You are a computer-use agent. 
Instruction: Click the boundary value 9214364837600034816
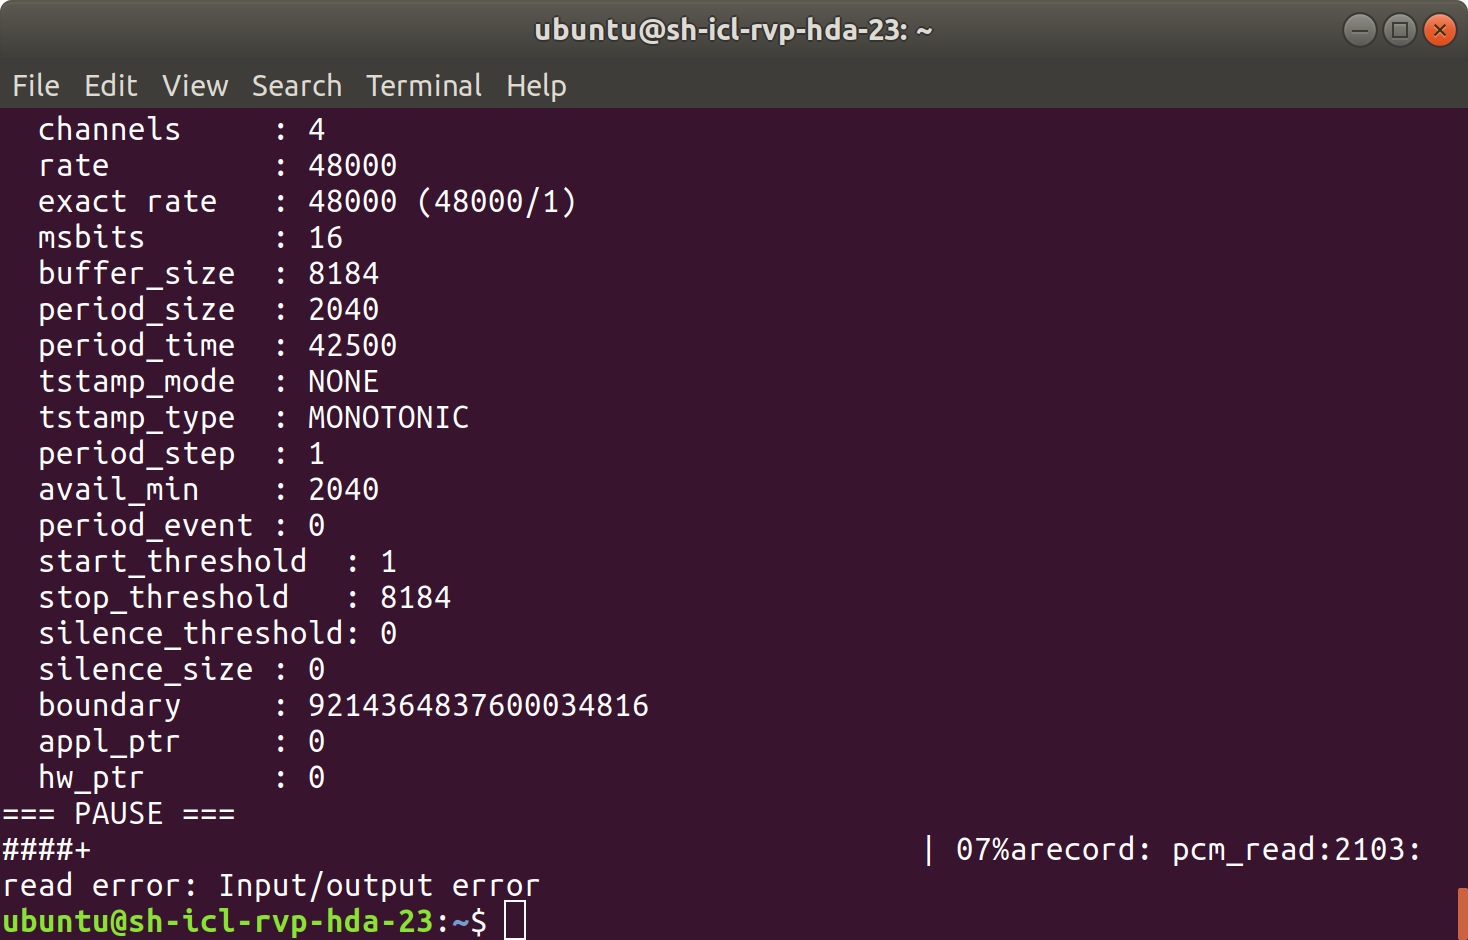pyautogui.click(x=479, y=706)
